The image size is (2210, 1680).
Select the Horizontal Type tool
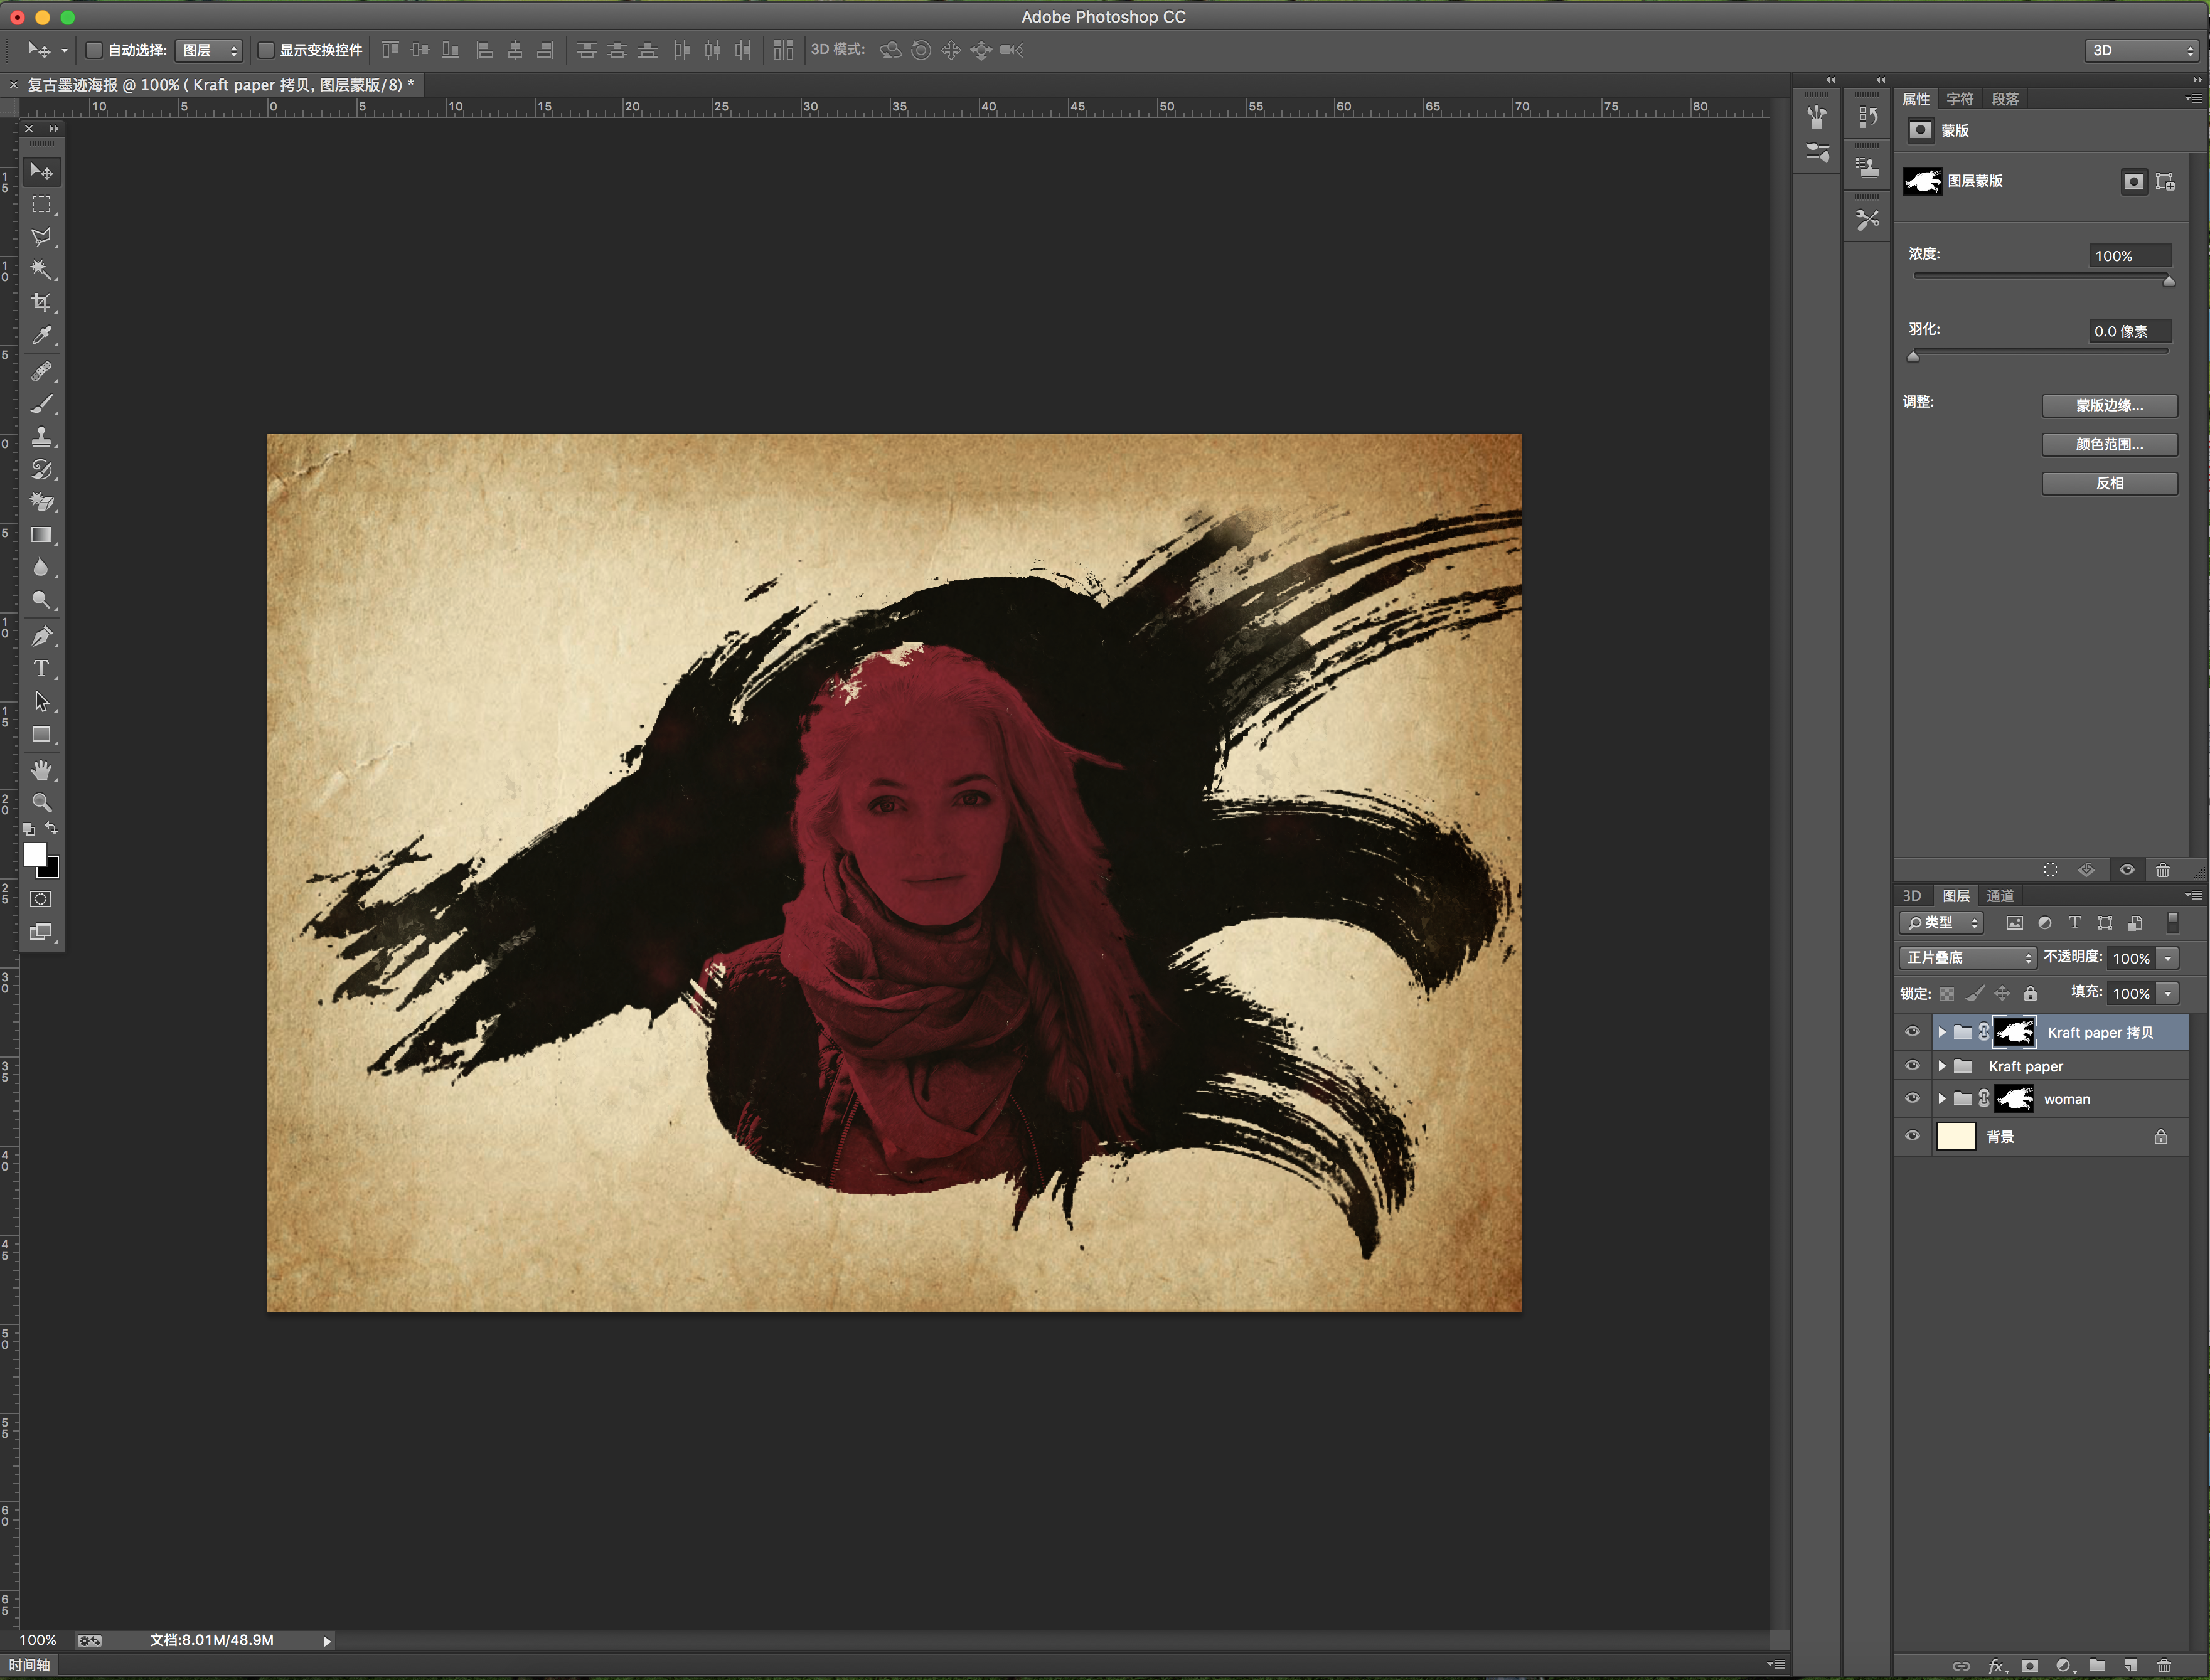click(41, 669)
